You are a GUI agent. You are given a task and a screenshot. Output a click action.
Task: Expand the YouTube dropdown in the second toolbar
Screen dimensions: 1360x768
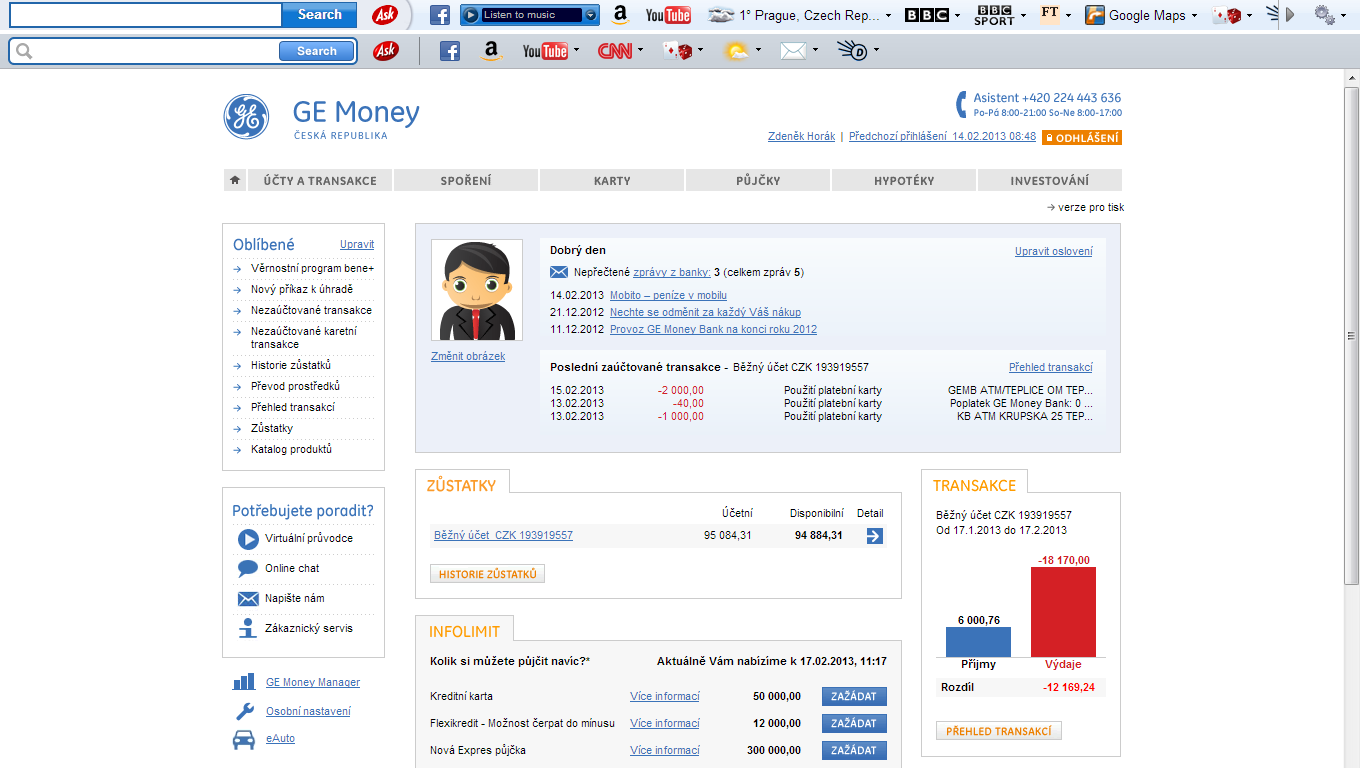tap(576, 49)
